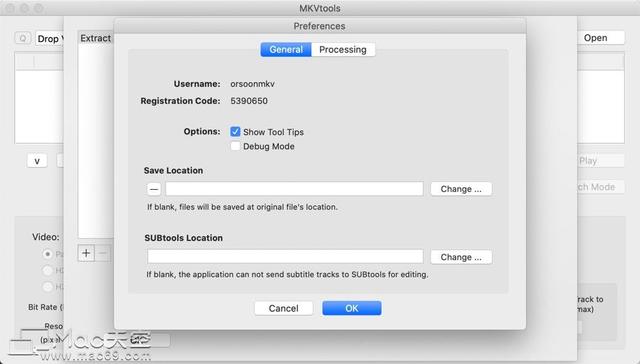Click the SUBtools Location path field
640x364 pixels.
tap(285, 257)
